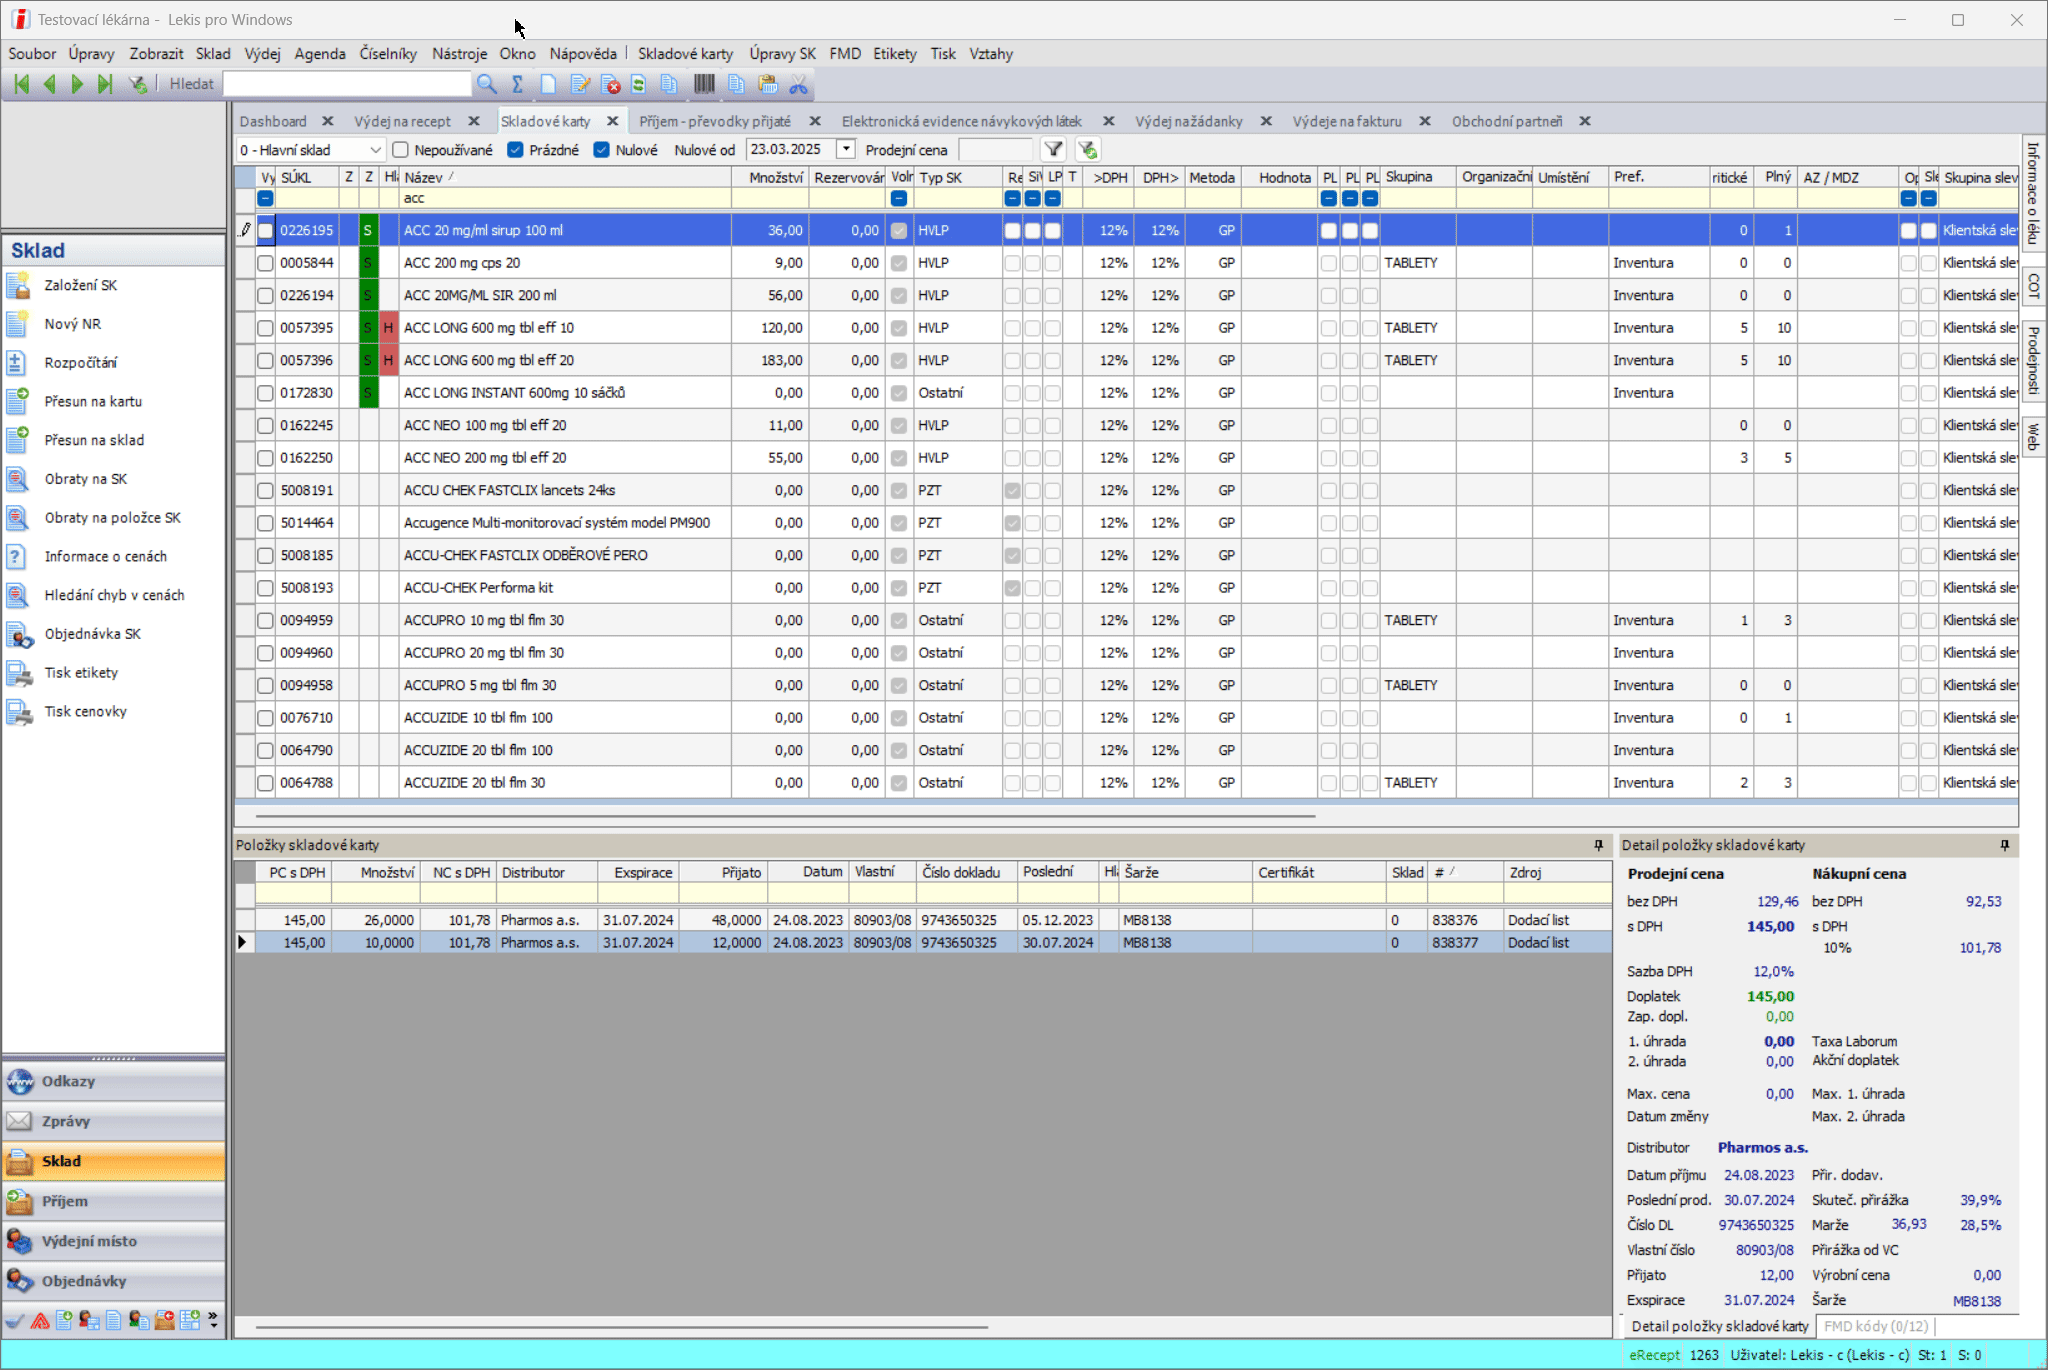
Task: Open Tisk etikety action
Action: 81,672
